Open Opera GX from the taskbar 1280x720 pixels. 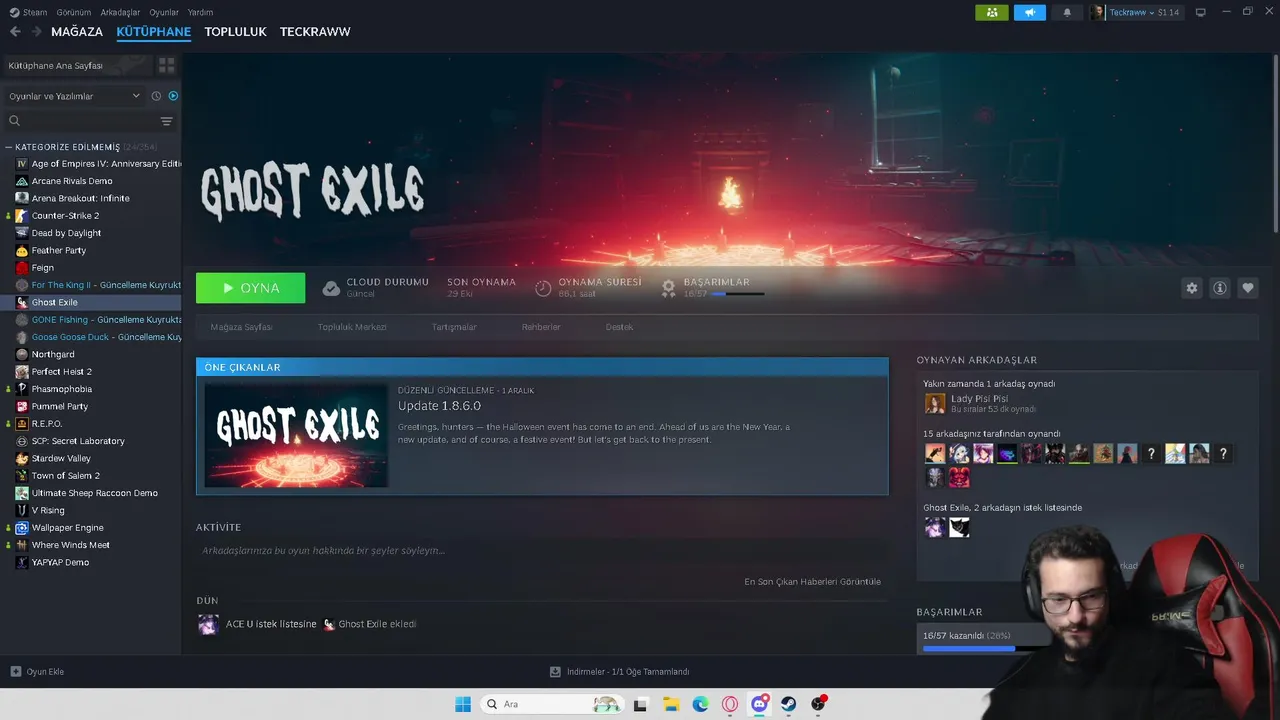pos(730,704)
